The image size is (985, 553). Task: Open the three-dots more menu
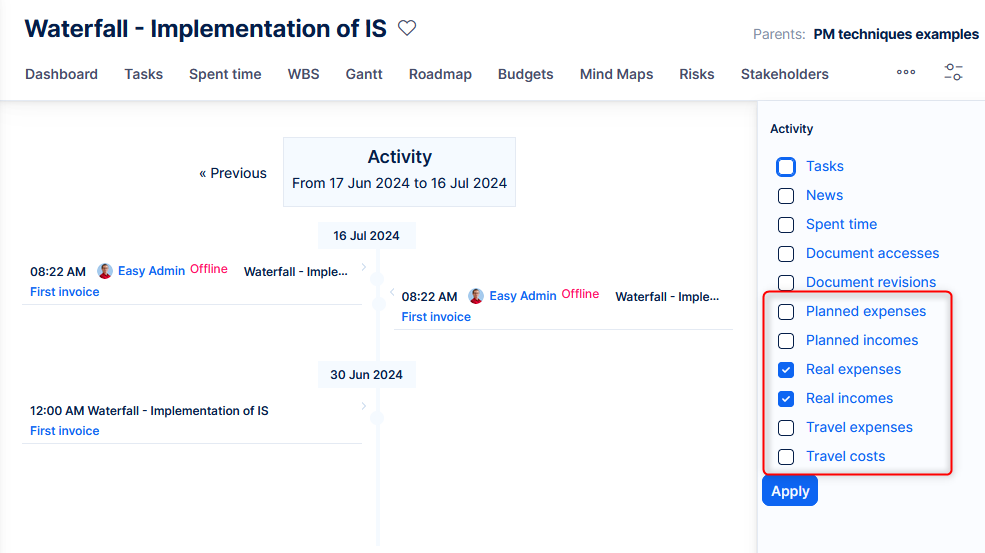tap(906, 73)
